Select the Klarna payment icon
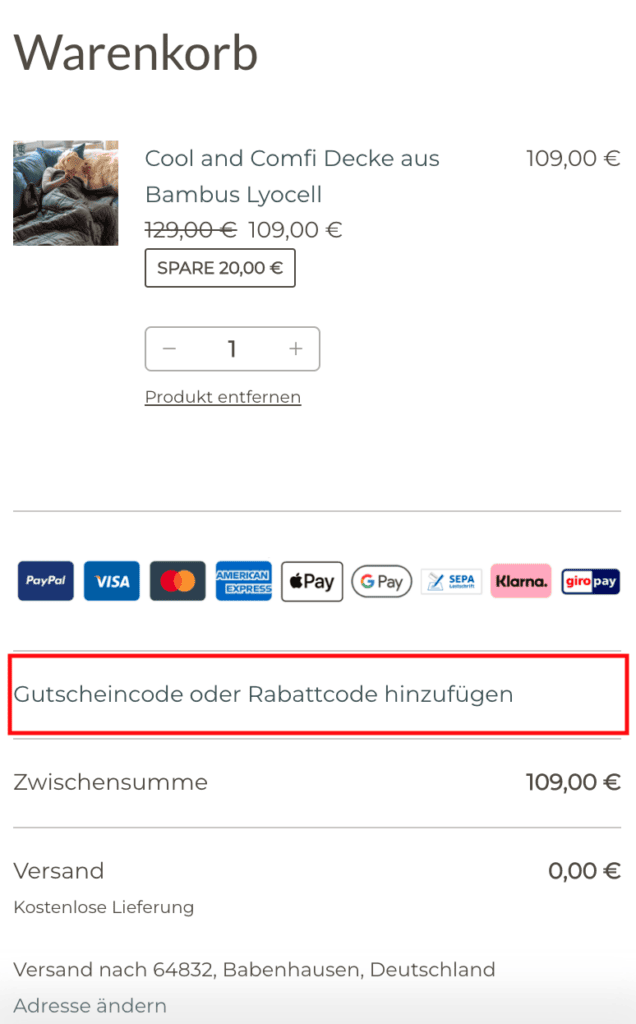The height and width of the screenshot is (1024, 636). [521, 581]
